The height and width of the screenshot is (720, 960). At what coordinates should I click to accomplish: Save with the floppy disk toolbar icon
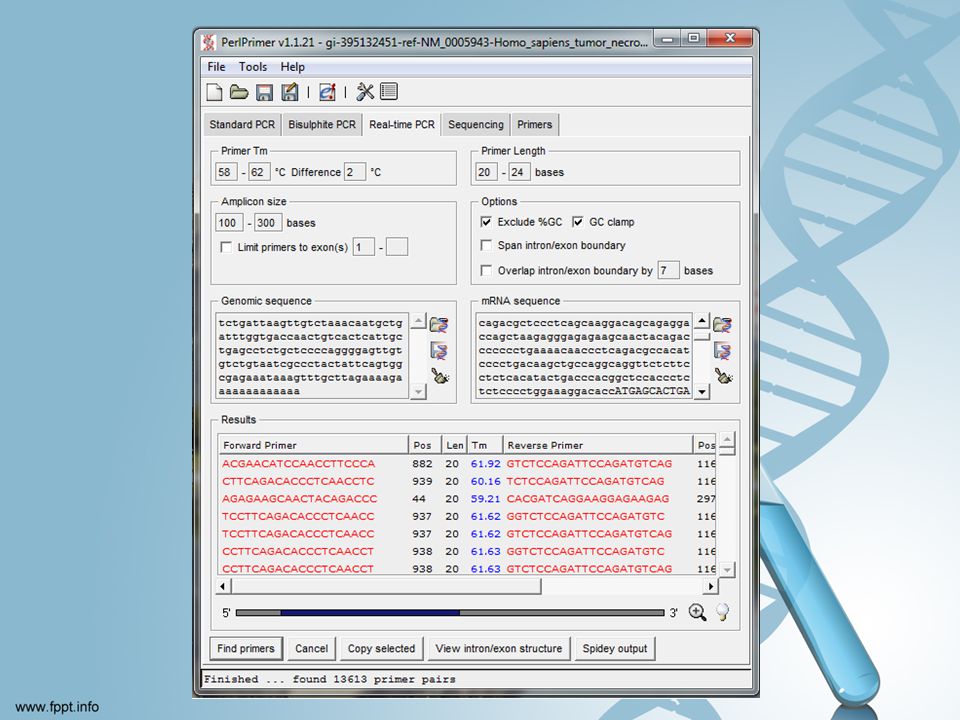pos(264,92)
